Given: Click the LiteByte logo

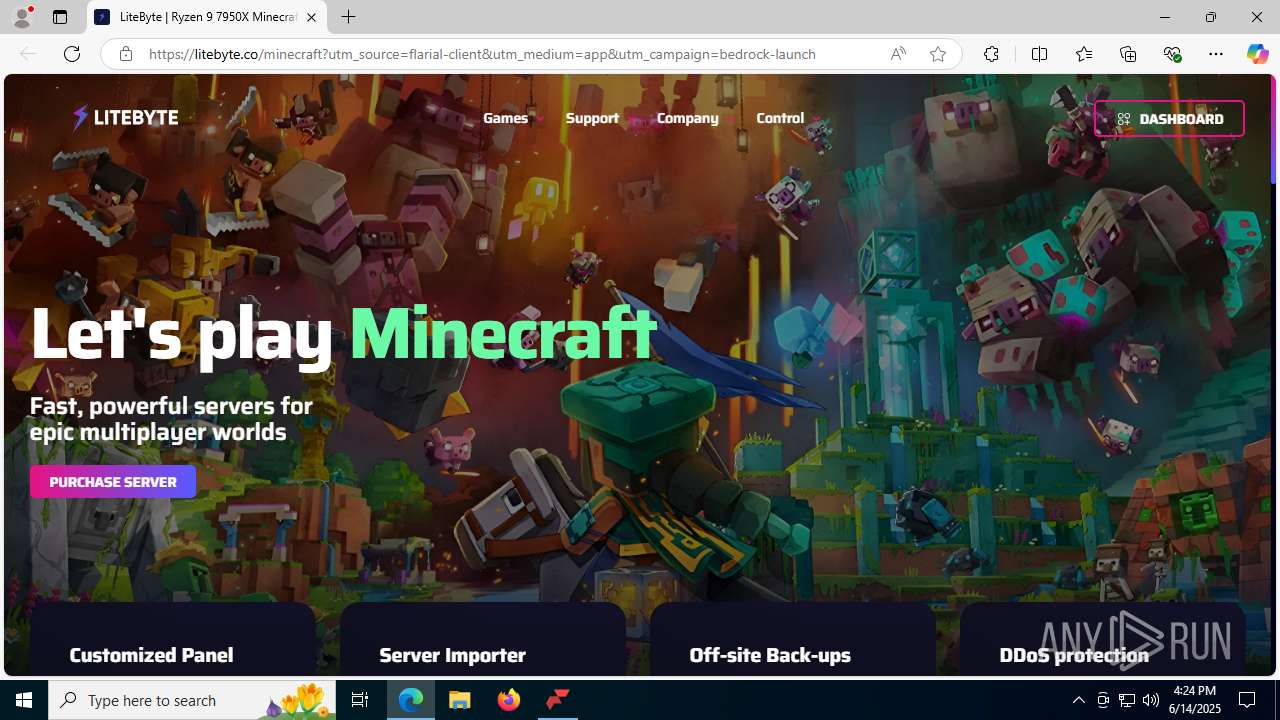Looking at the screenshot, I should 125,118.
